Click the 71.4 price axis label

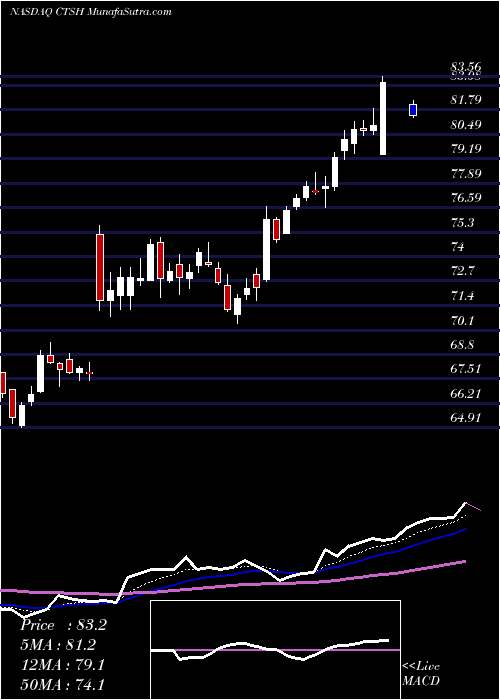pyautogui.click(x=462, y=296)
